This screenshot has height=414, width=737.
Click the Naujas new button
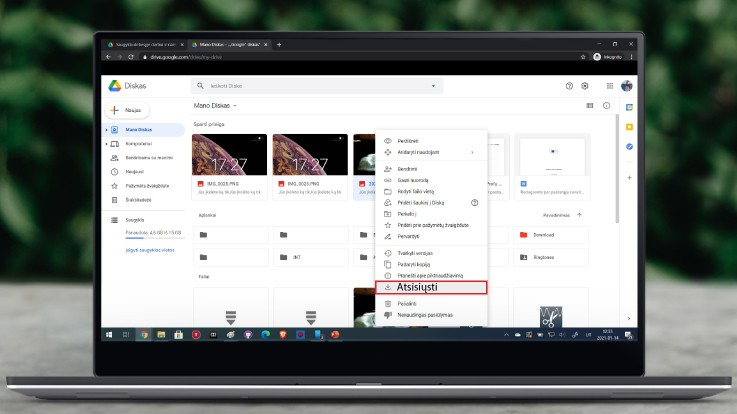click(128, 110)
